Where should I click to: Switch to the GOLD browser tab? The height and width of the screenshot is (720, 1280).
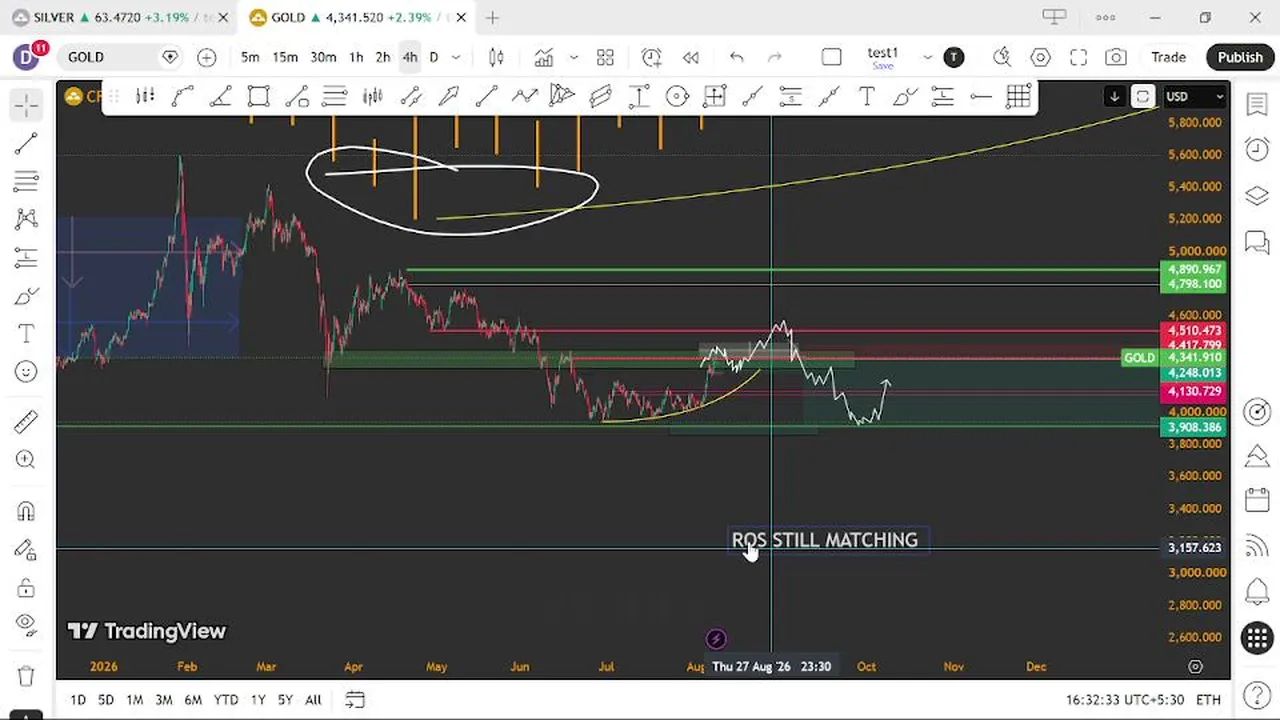(354, 17)
